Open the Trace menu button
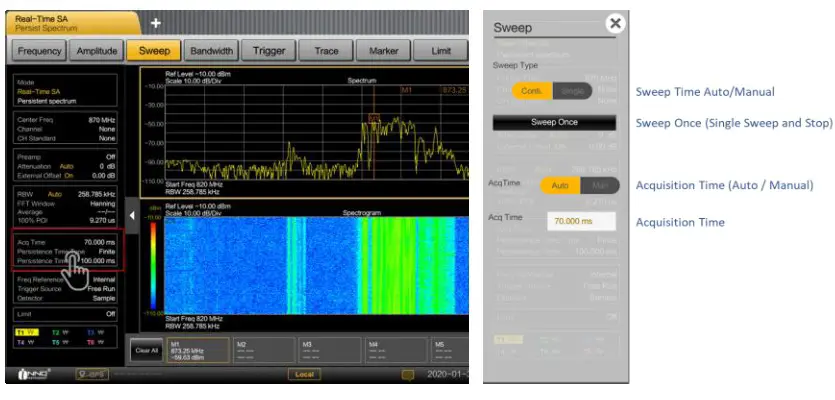Screen dimensions: 835x400 pos(326,51)
